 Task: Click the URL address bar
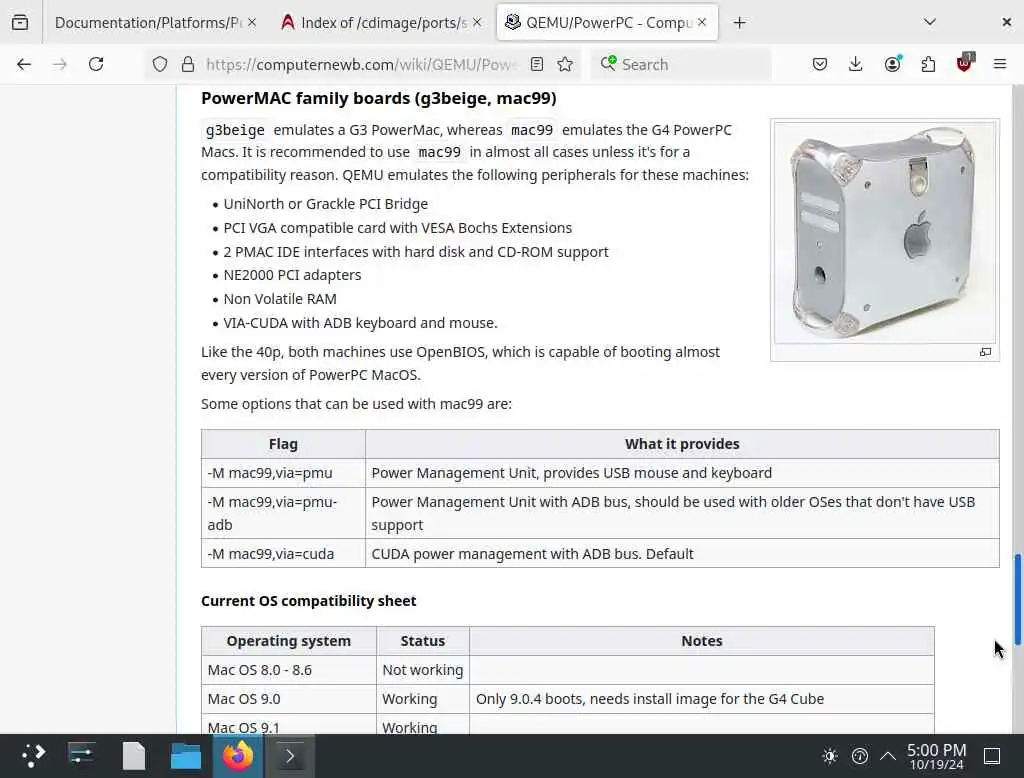[361, 64]
